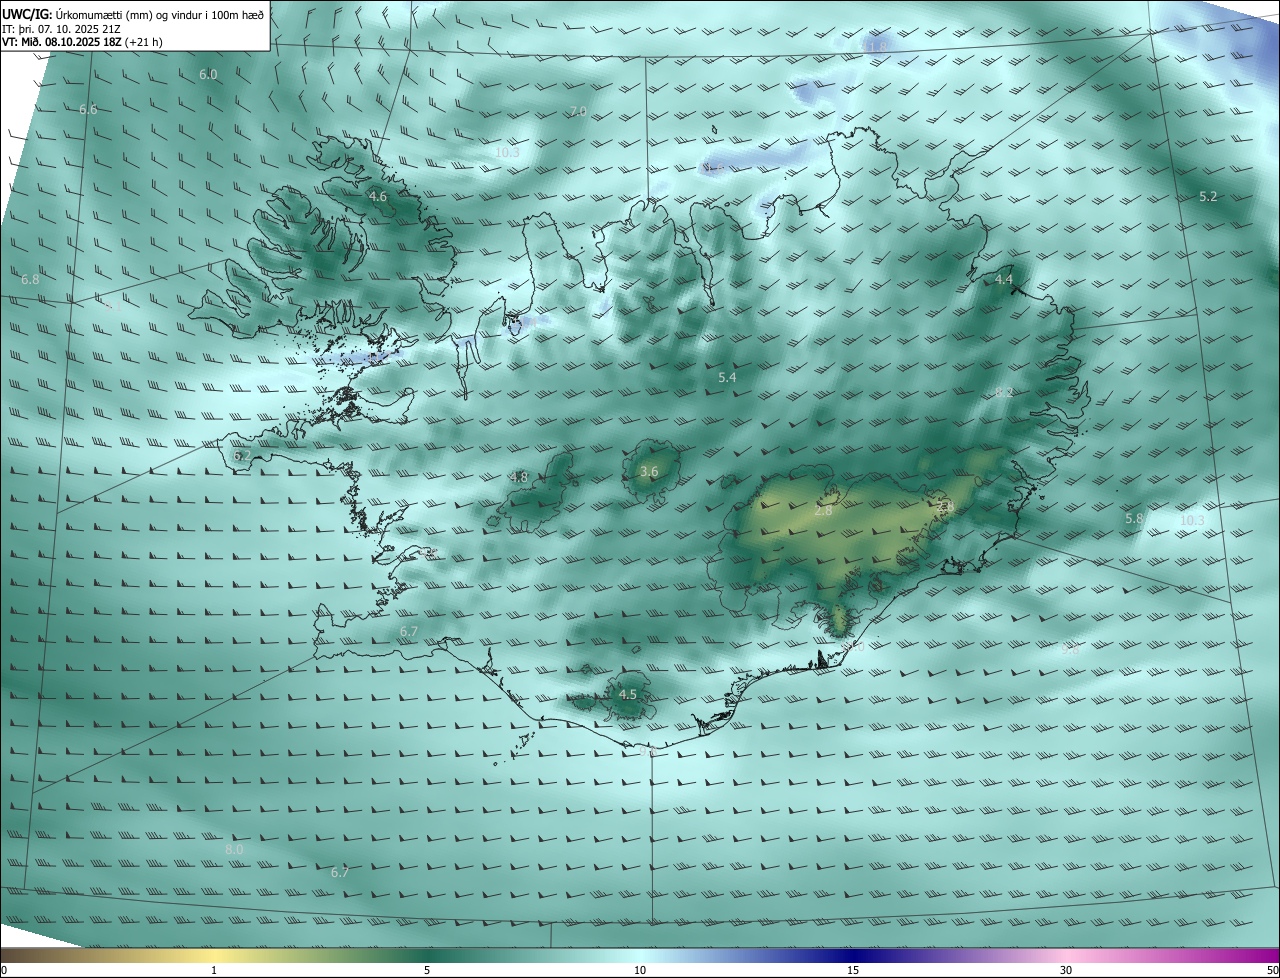Click the 1 tick on the color scale
This screenshot has height=978, width=1280.
[215, 971]
